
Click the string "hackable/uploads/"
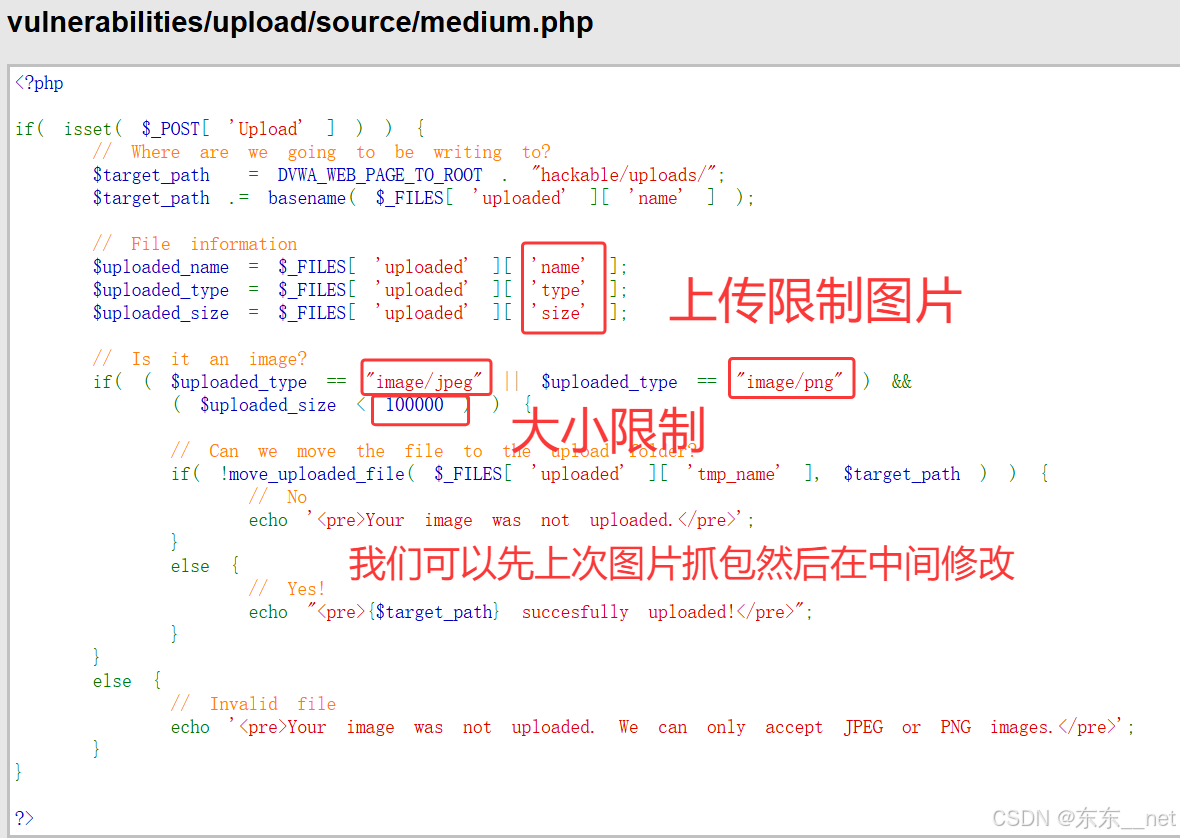click(622, 175)
